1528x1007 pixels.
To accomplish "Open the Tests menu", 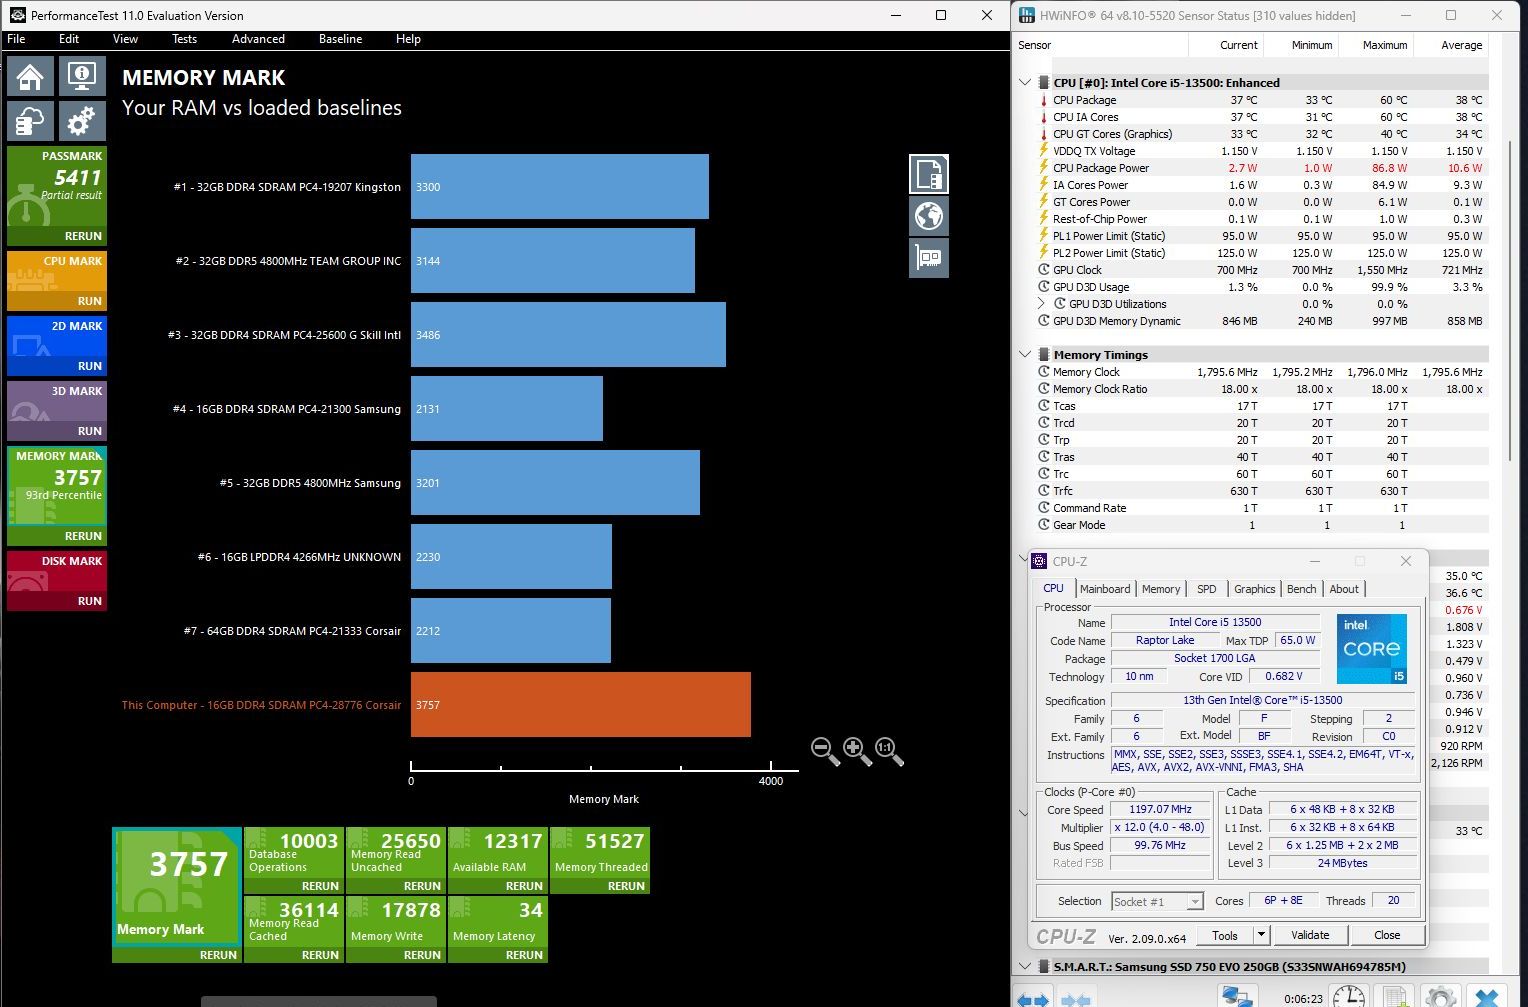I will coord(184,39).
